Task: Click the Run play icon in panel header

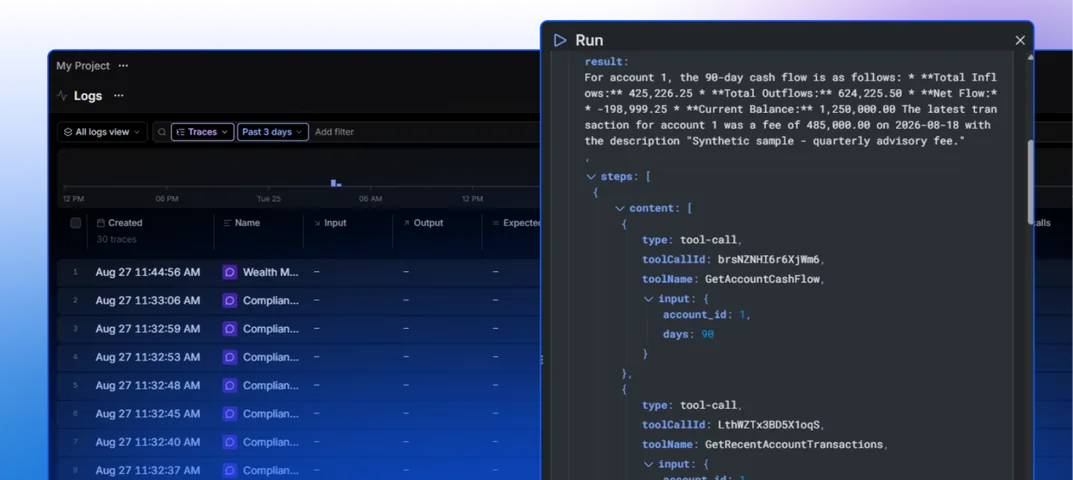Action: click(x=560, y=40)
